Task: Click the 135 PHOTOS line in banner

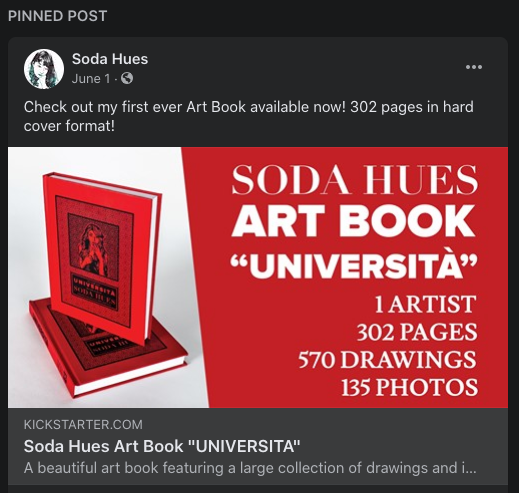Action: [409, 387]
